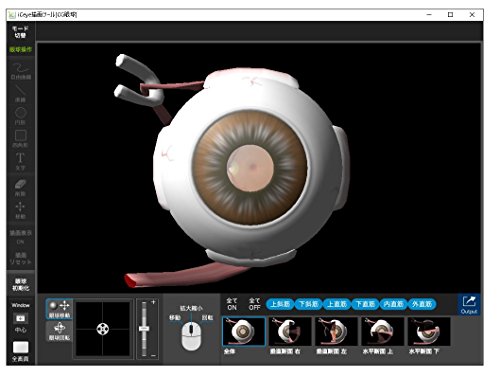The height and width of the screenshot is (377, 500).
Task: Select the move arrows tool in left toolbar
Action: click(x=20, y=210)
